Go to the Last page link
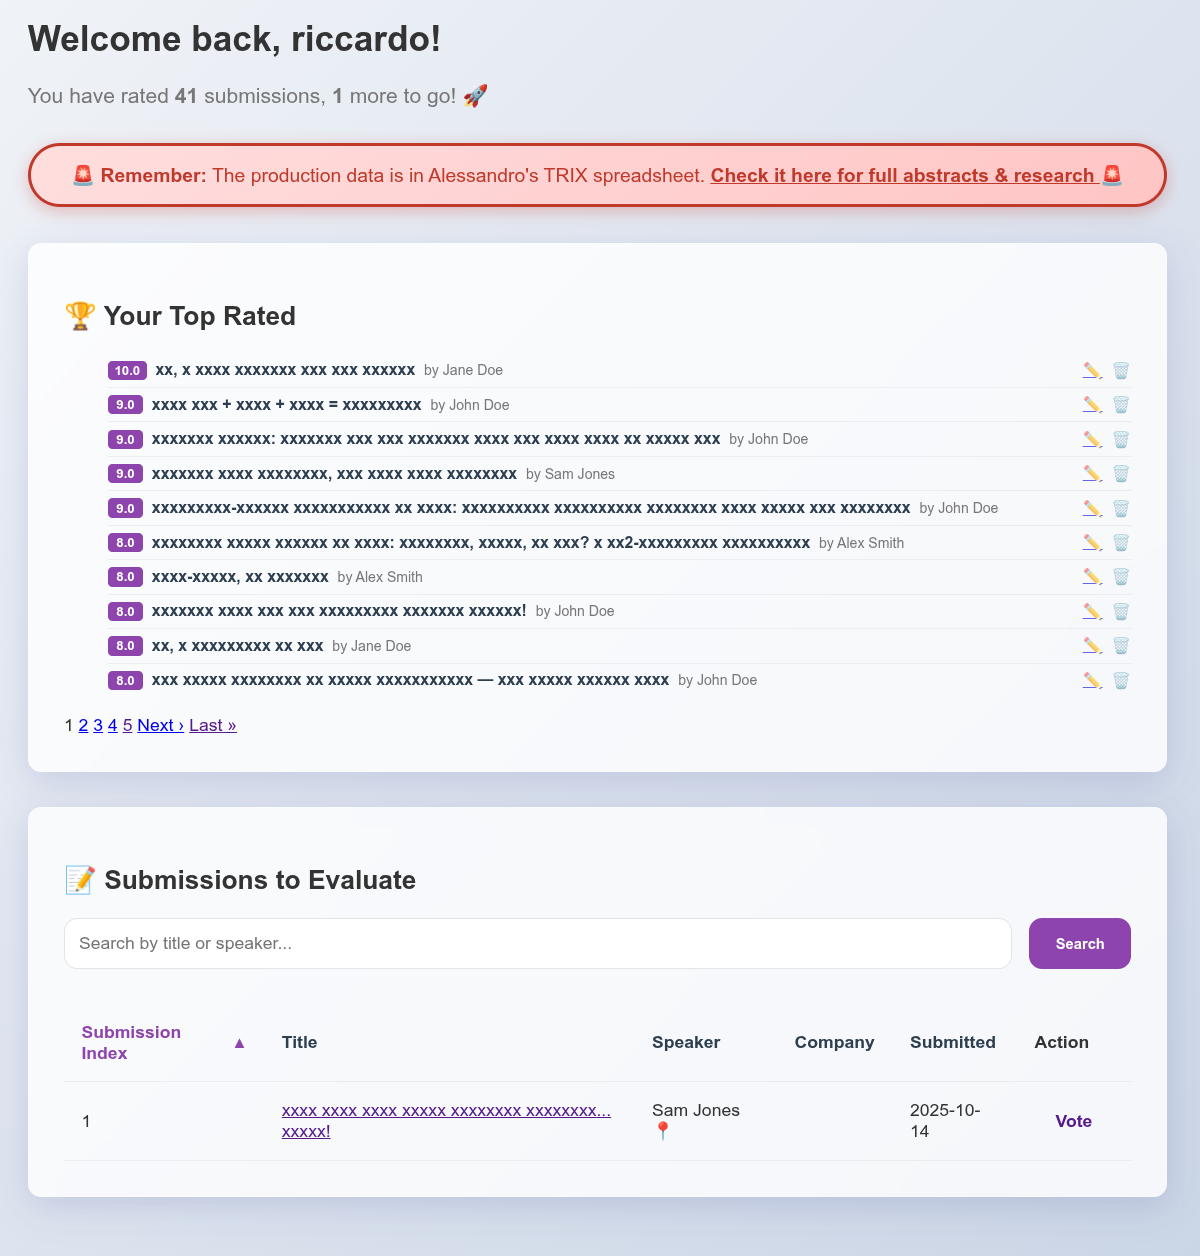 click(x=212, y=725)
